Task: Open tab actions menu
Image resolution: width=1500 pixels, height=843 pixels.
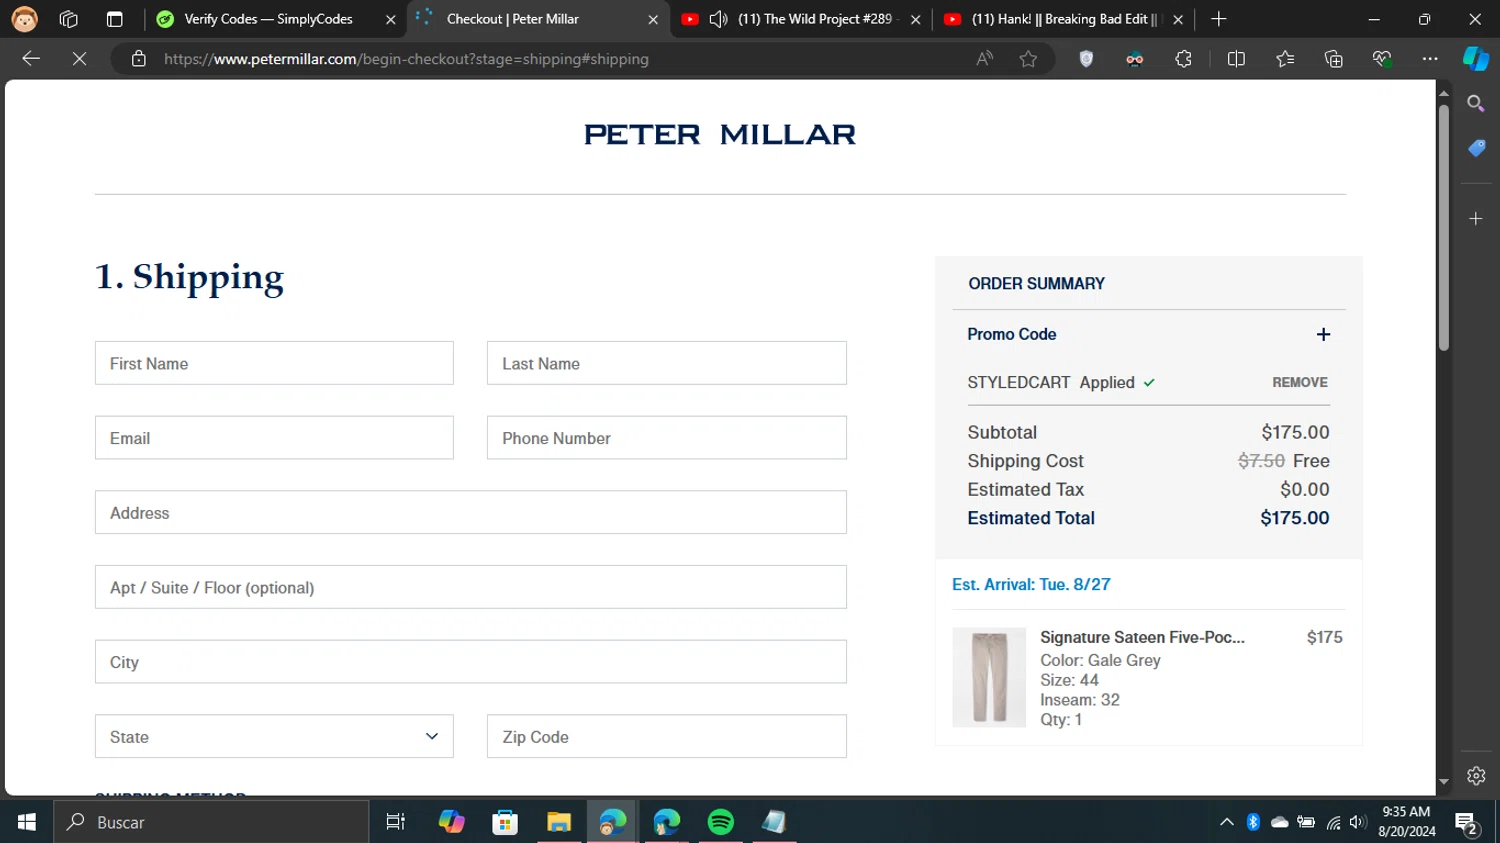Action: (114, 19)
